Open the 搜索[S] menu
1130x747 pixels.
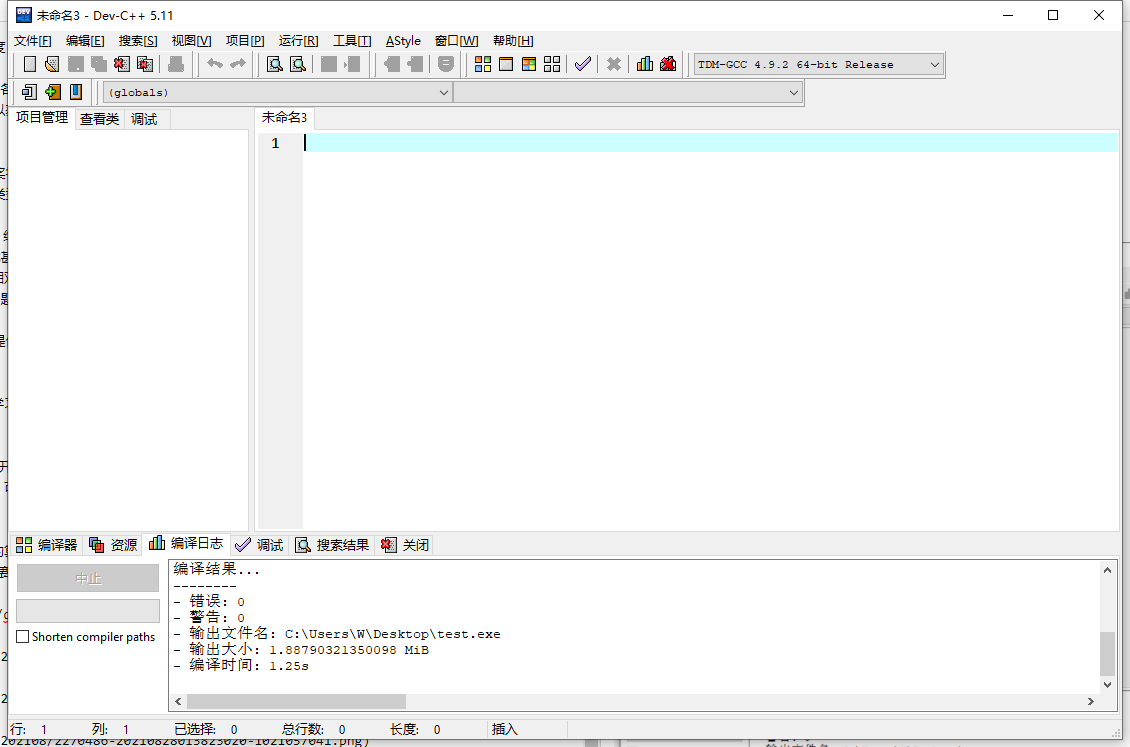point(138,41)
